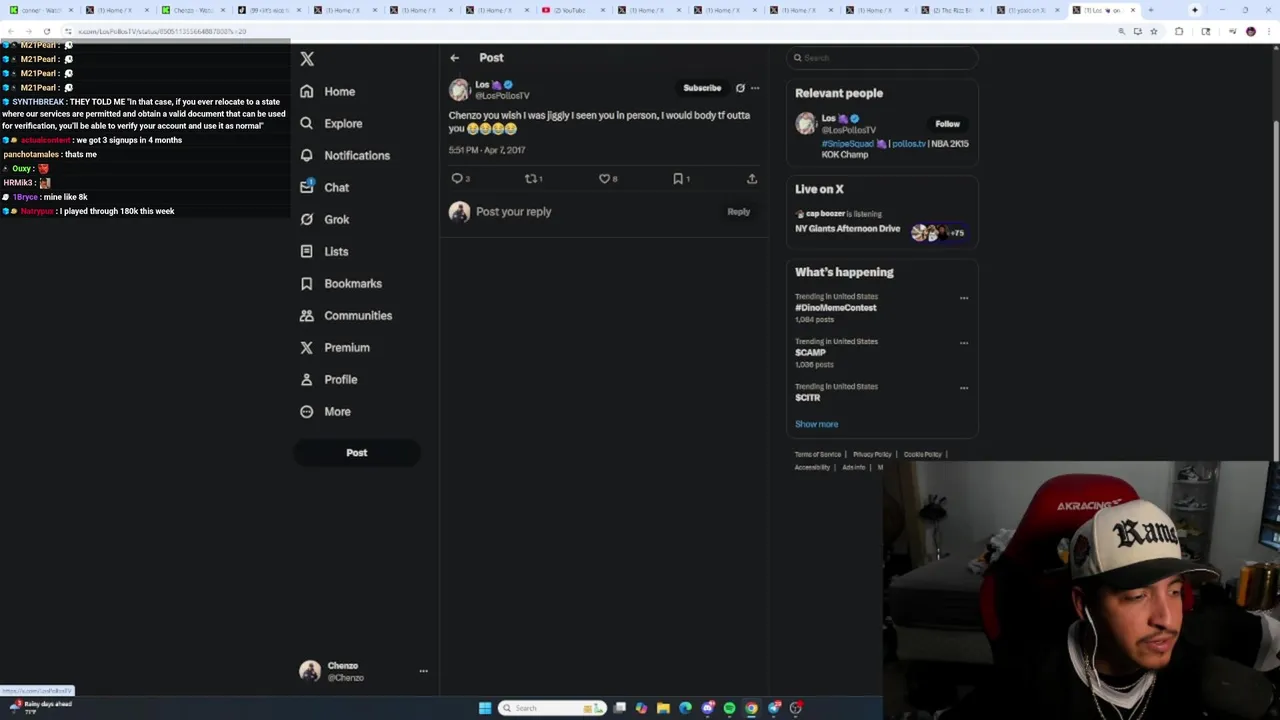Screen dimensions: 1280x720
Task: Open File Explorer from the taskbar
Action: pyautogui.click(x=663, y=708)
